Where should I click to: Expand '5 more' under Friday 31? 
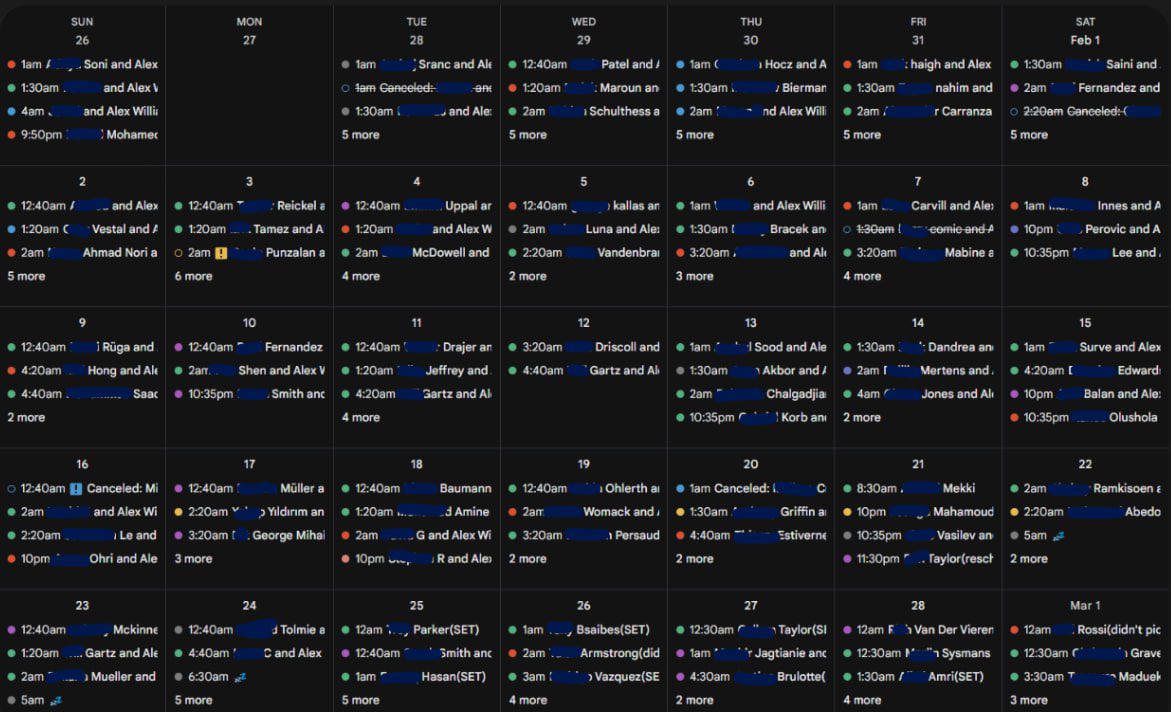tap(863, 135)
